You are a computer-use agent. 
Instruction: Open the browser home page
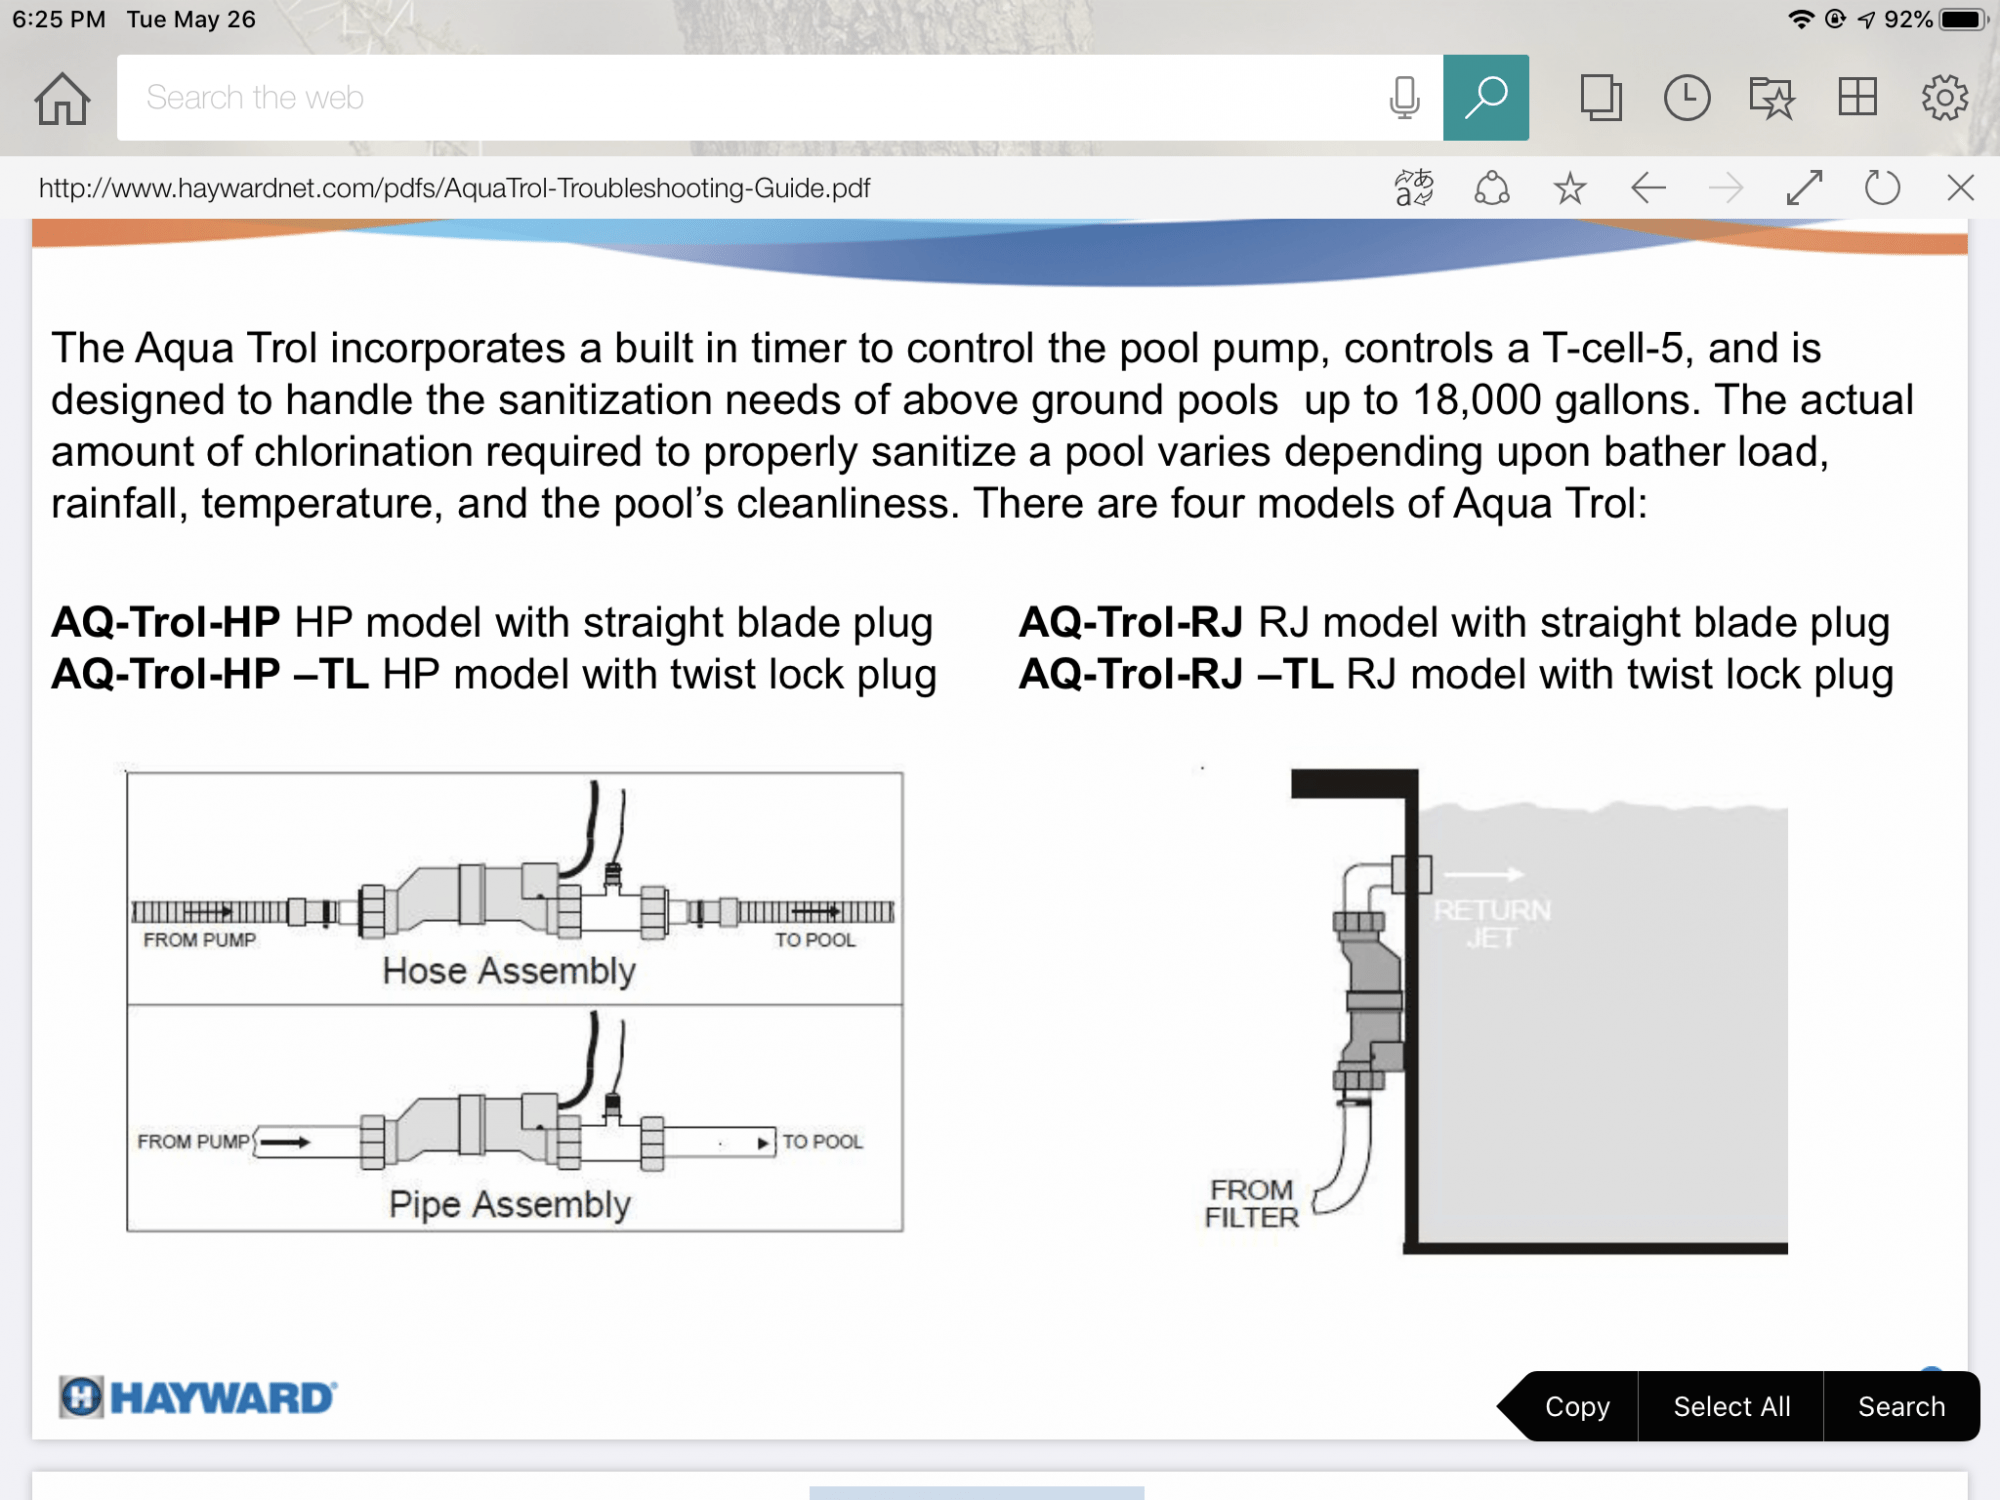click(62, 98)
